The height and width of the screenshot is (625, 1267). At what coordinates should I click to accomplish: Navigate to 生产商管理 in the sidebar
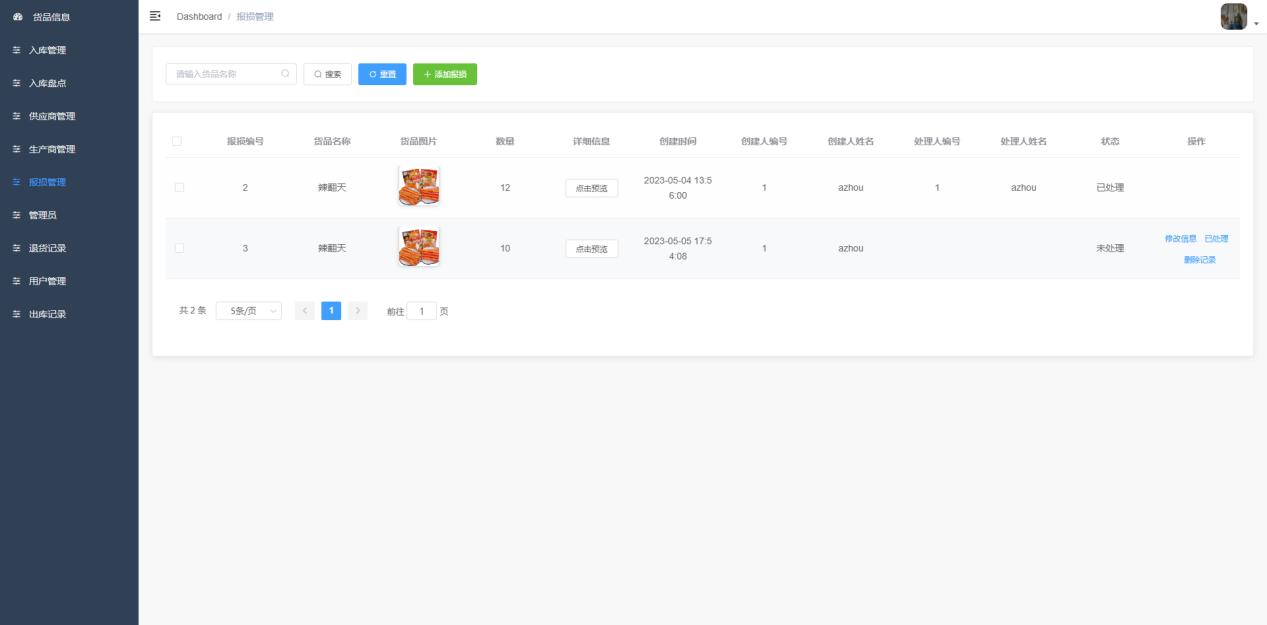[51, 149]
